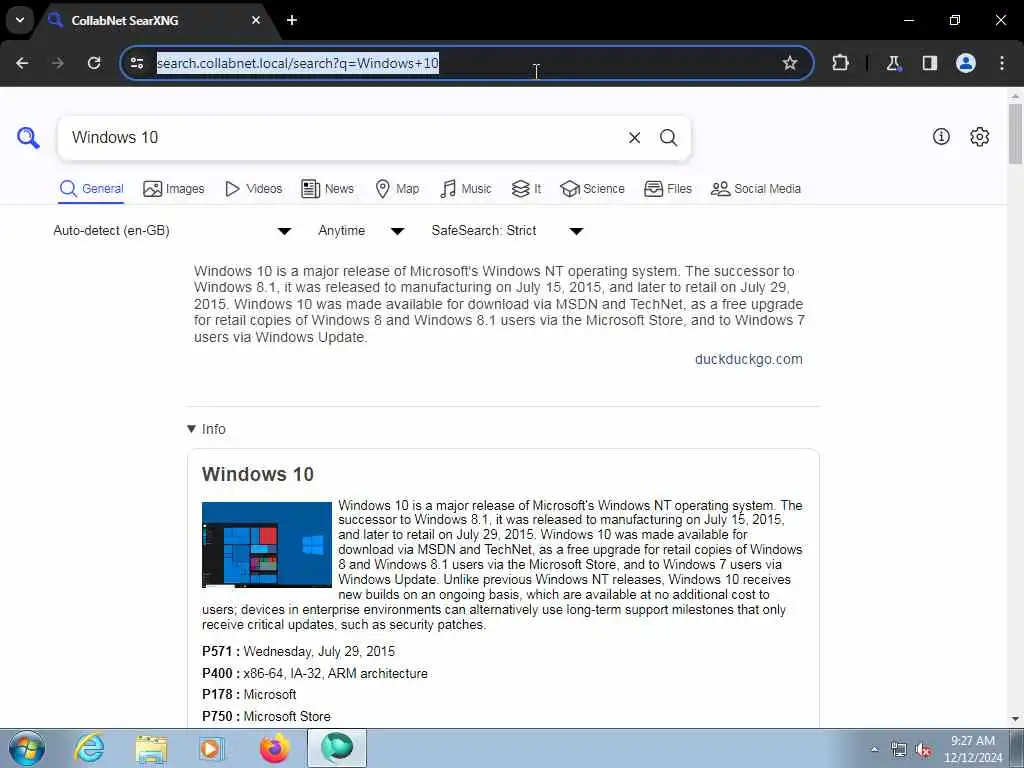Open the browser profile menu

coord(966,63)
